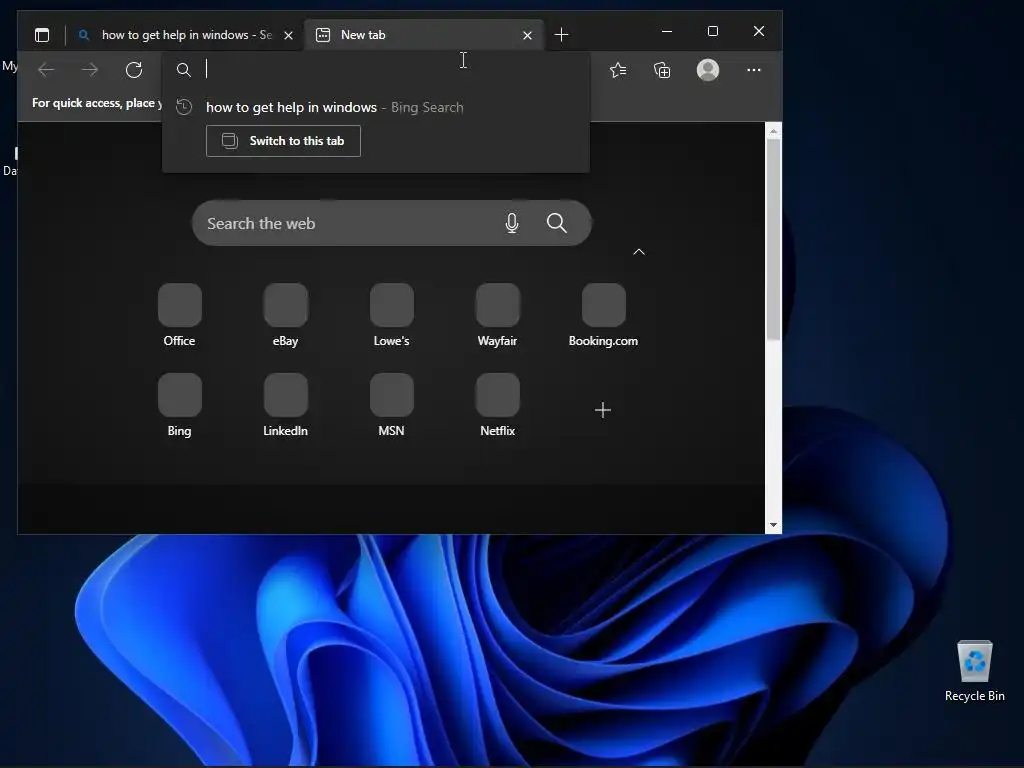Close the Edge browser window
Viewport: 1024px width, 768px height.
759,31
